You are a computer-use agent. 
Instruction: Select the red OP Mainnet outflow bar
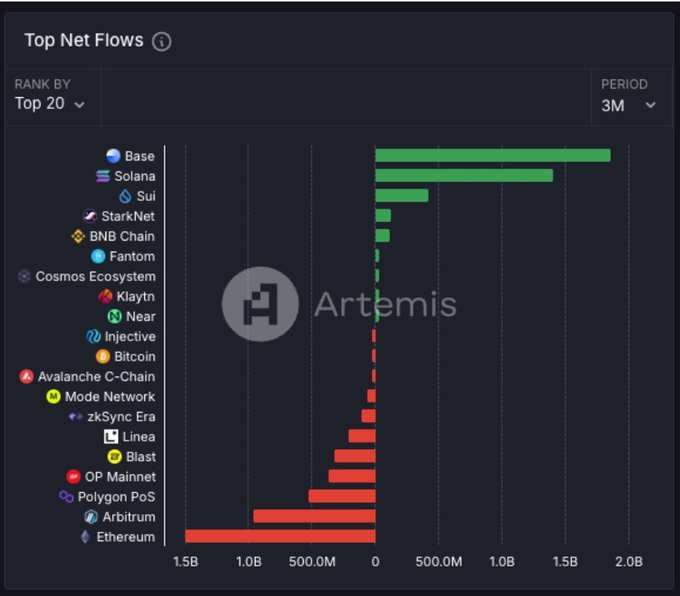(x=352, y=476)
